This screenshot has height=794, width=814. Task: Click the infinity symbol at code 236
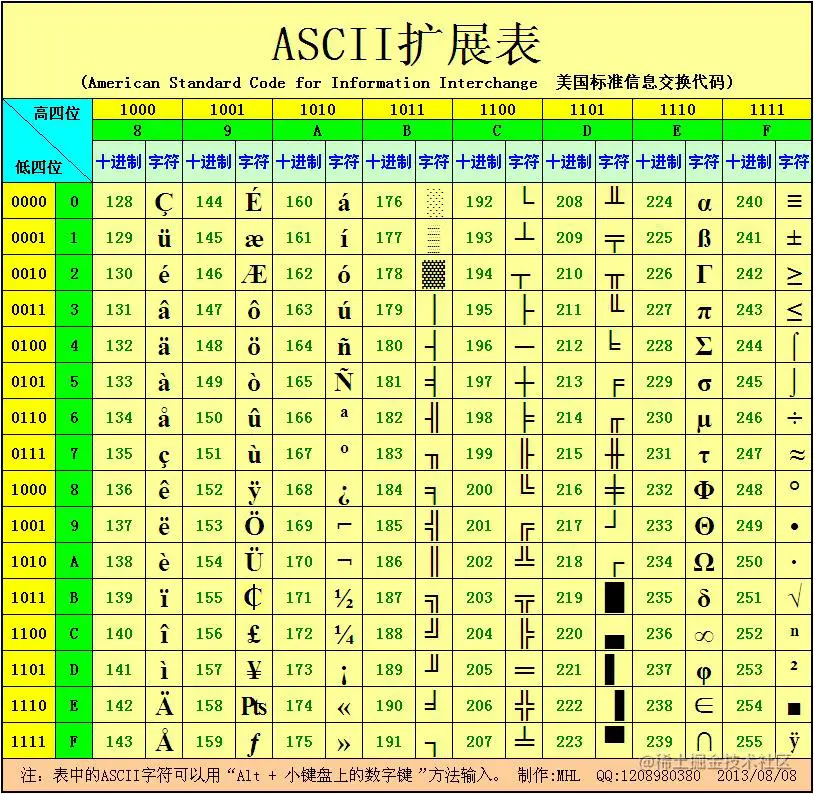tap(703, 633)
